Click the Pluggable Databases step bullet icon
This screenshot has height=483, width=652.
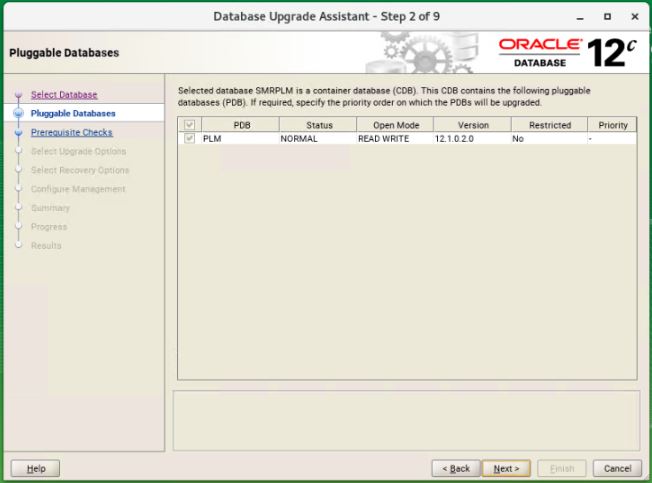point(18,113)
